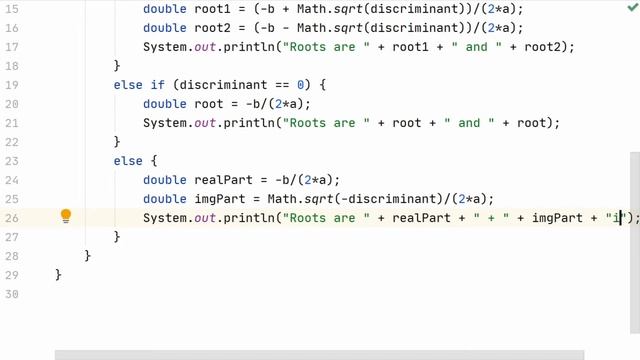640x360 pixels.
Task: Click line number 26 in gutter
Action: point(12,218)
